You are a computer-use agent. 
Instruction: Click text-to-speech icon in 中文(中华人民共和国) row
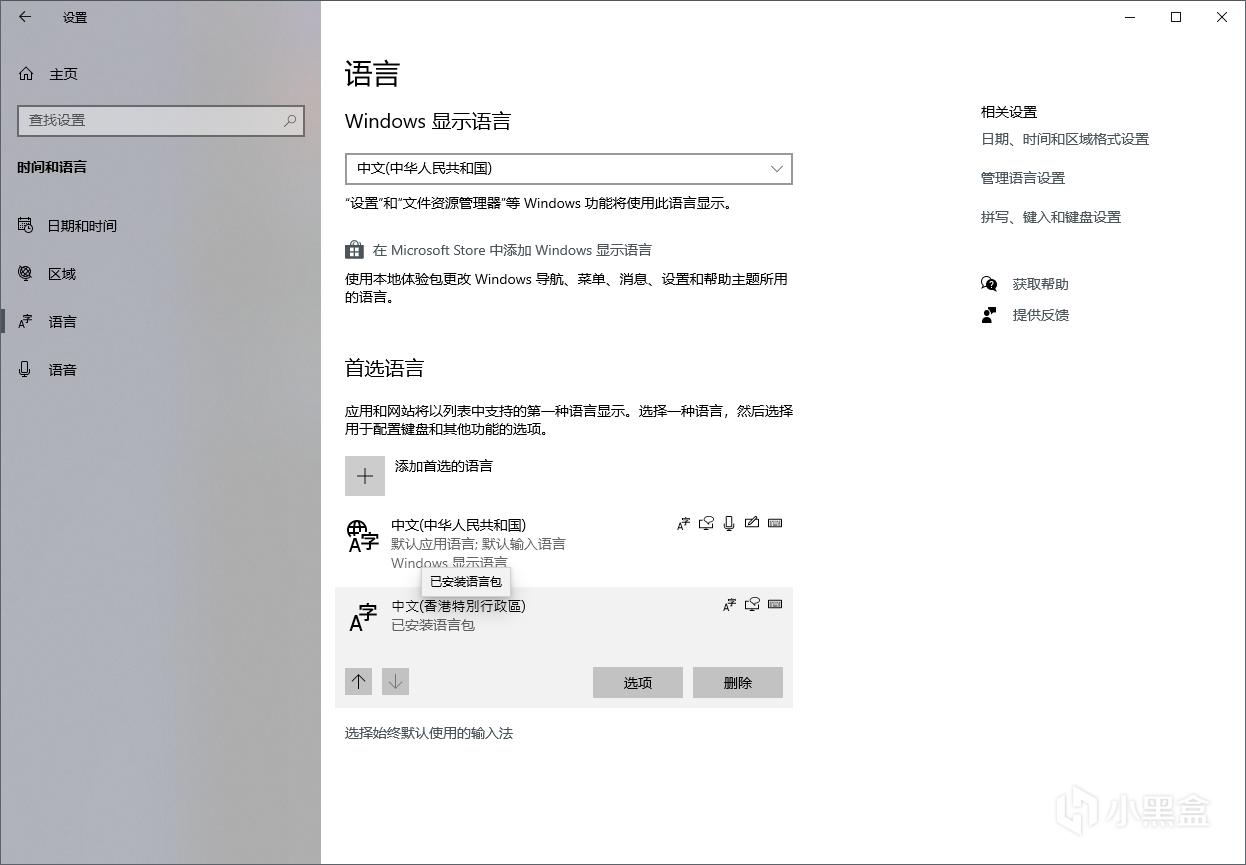pos(706,523)
